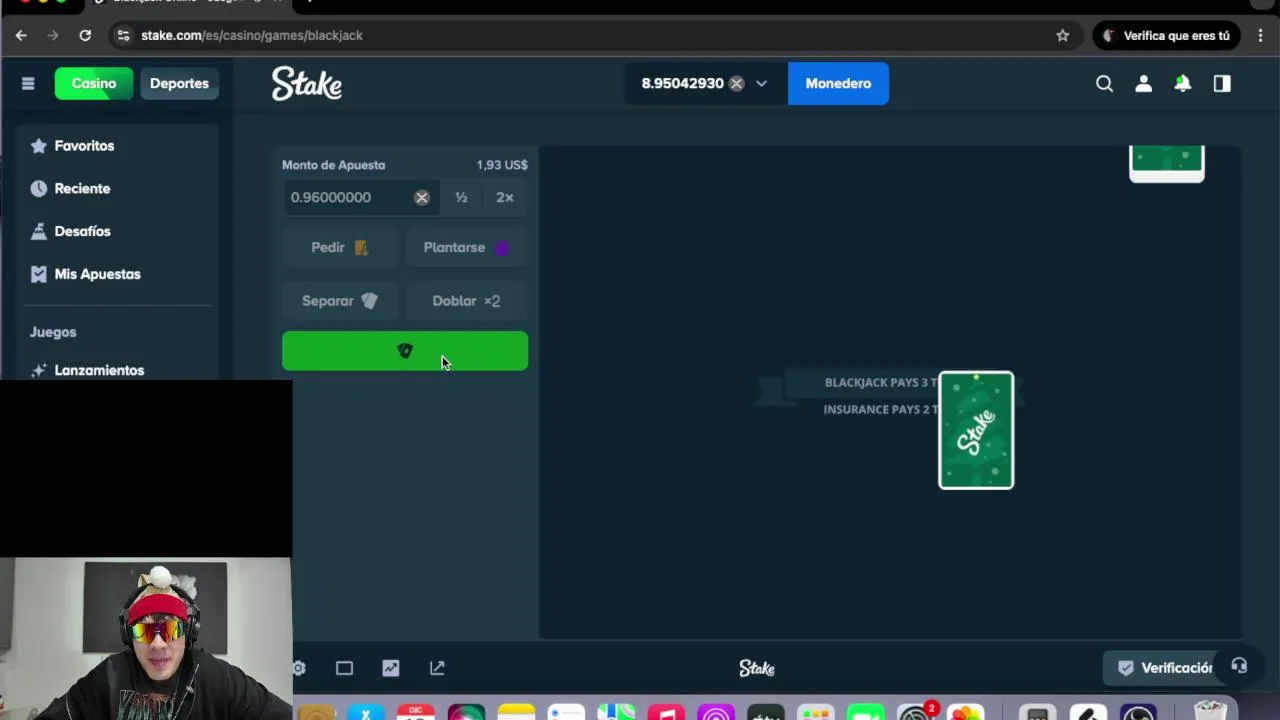The width and height of the screenshot is (1280, 720).
Task: Click the currency icon beside balance 8.95042930
Action: coord(736,84)
